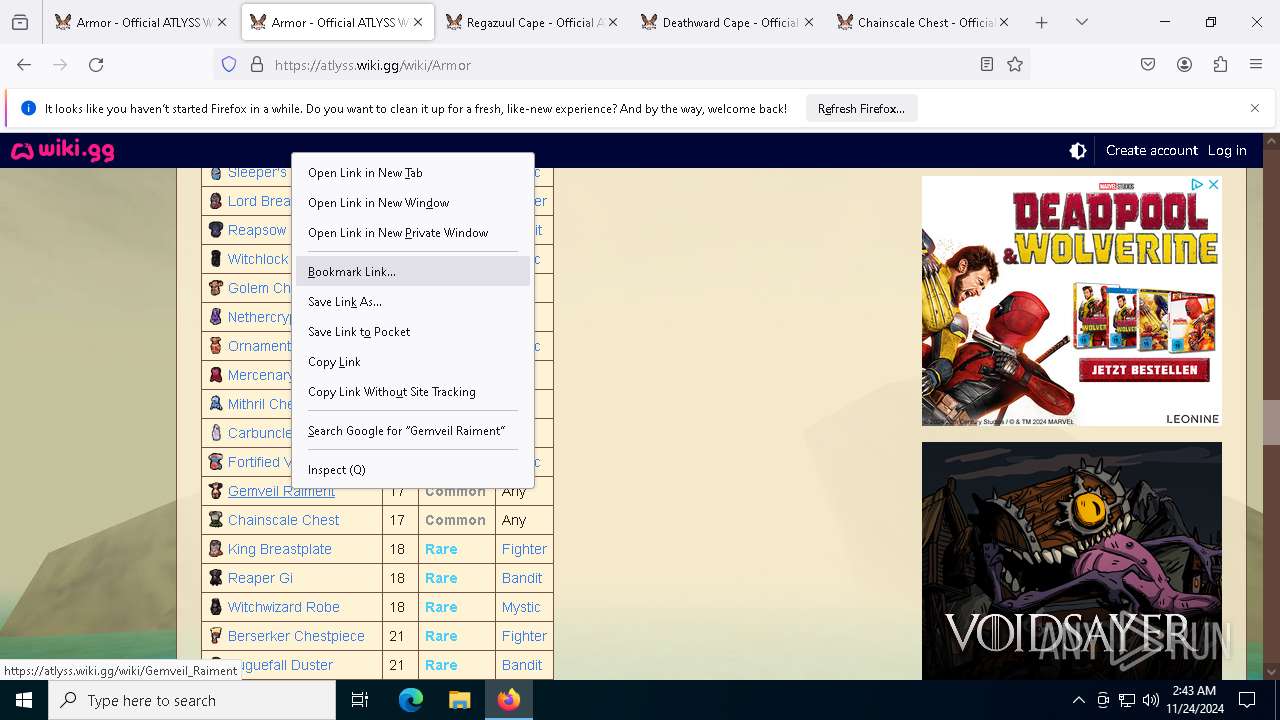Viewport: 1280px width, 720px height.
Task: Choose Inspect (Q) from context menu
Action: [413, 470]
